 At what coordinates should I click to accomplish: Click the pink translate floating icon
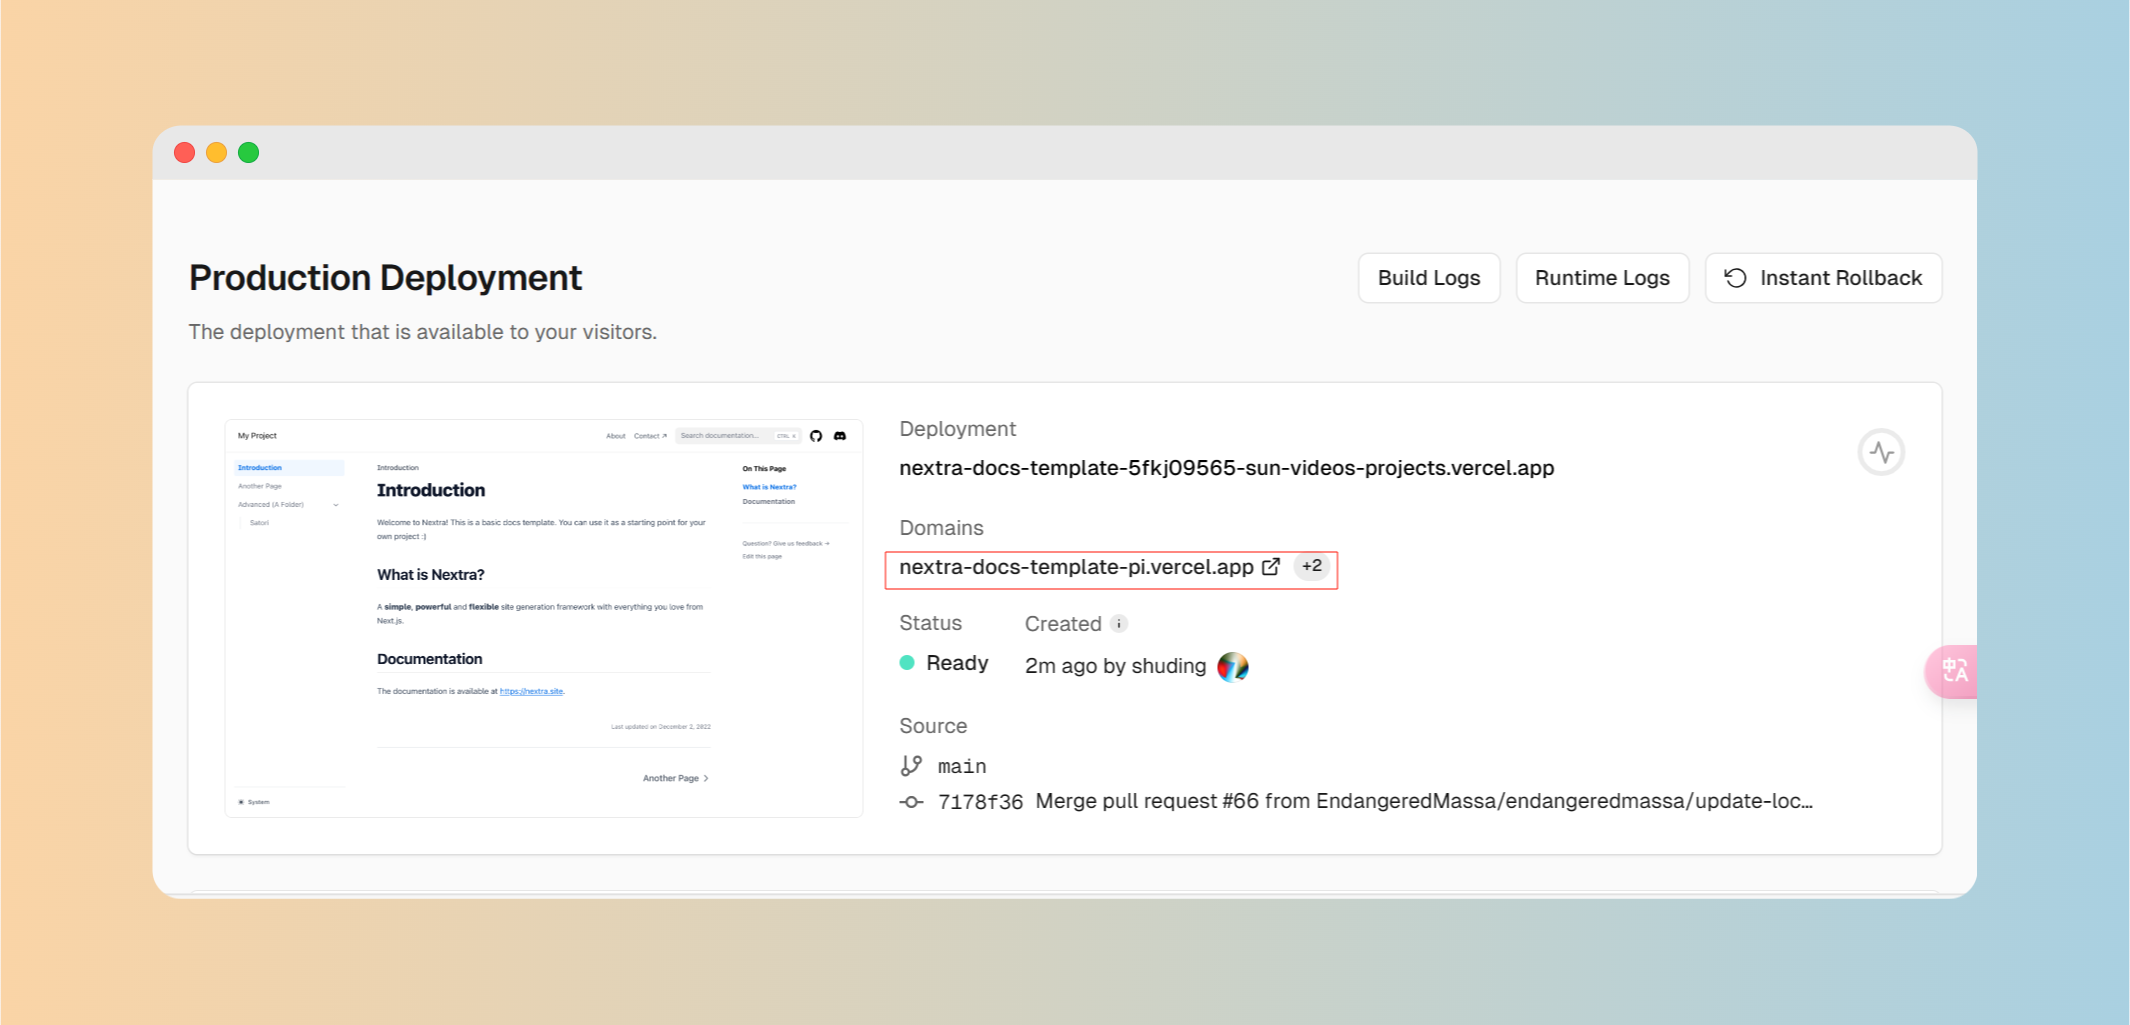coord(1953,671)
